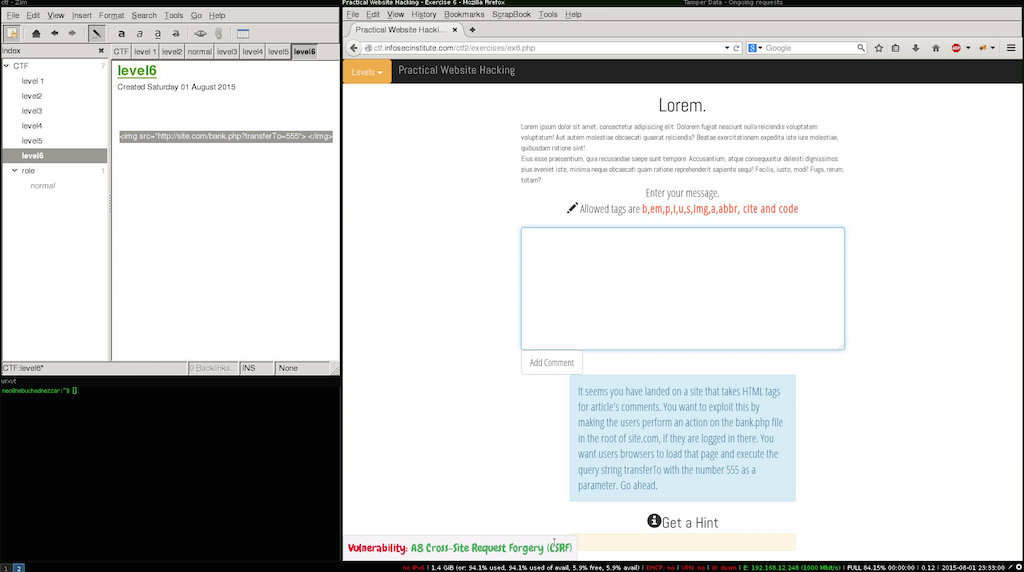1024x572 pixels.
Task: Go to Firefox home page icon
Action: point(936,48)
